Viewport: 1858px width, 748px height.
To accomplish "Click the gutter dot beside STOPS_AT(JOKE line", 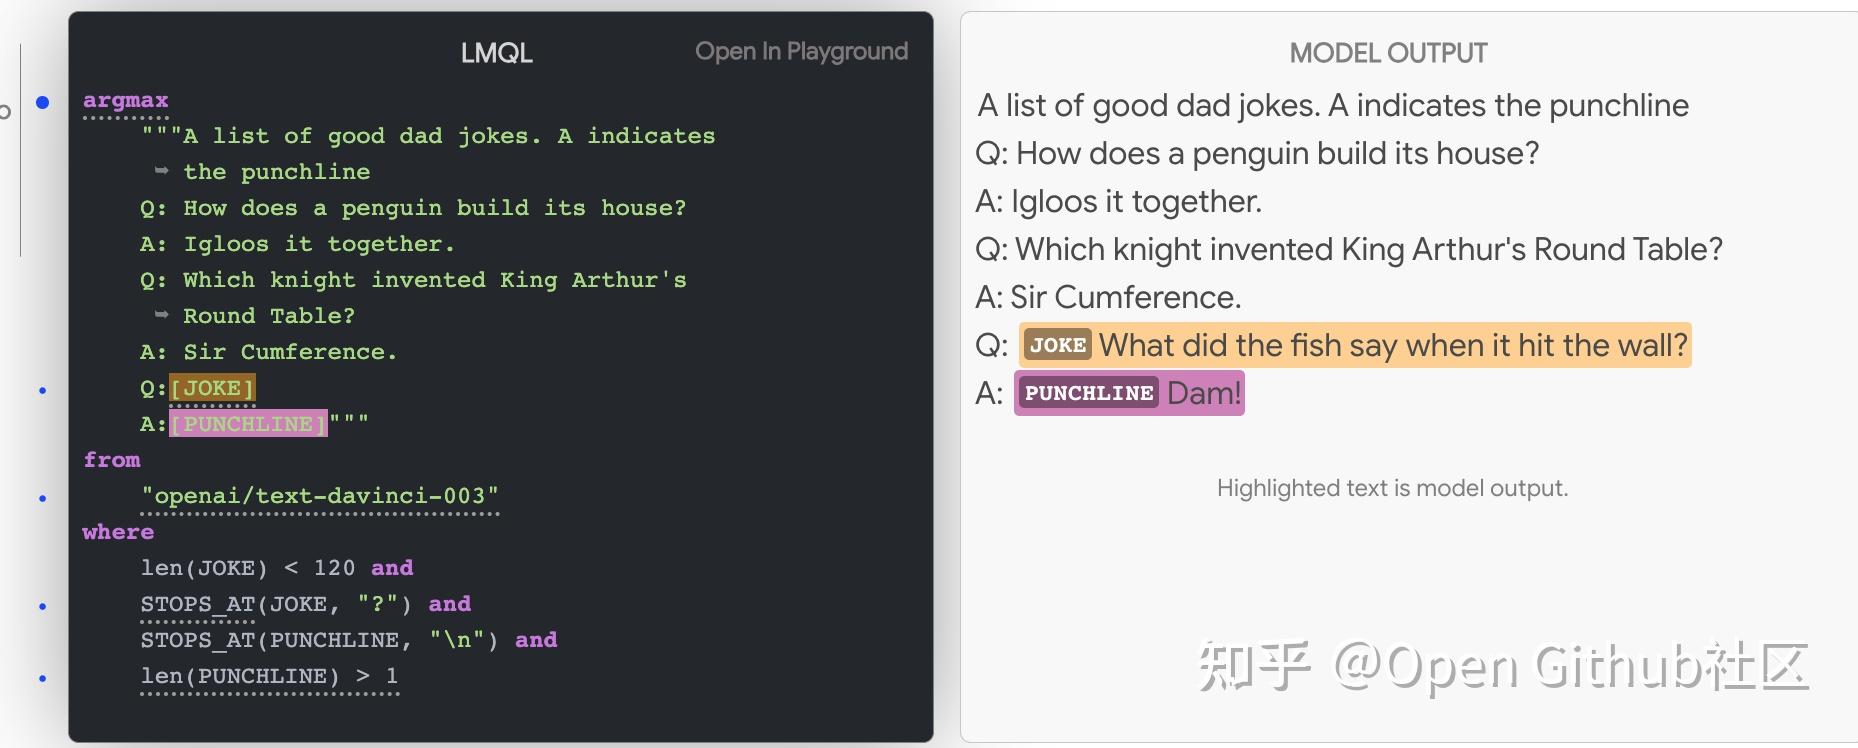I will pyautogui.click(x=43, y=606).
